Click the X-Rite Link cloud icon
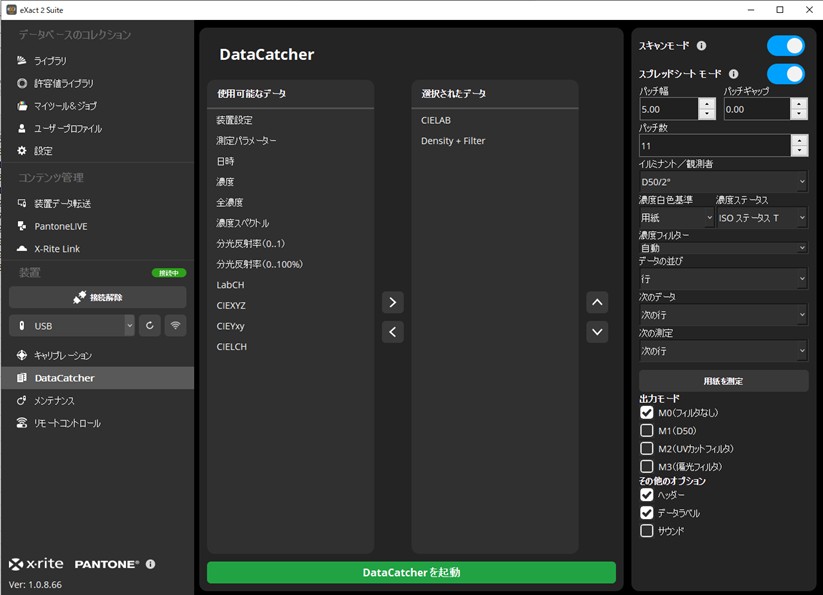This screenshot has width=823, height=595. pos(22,248)
